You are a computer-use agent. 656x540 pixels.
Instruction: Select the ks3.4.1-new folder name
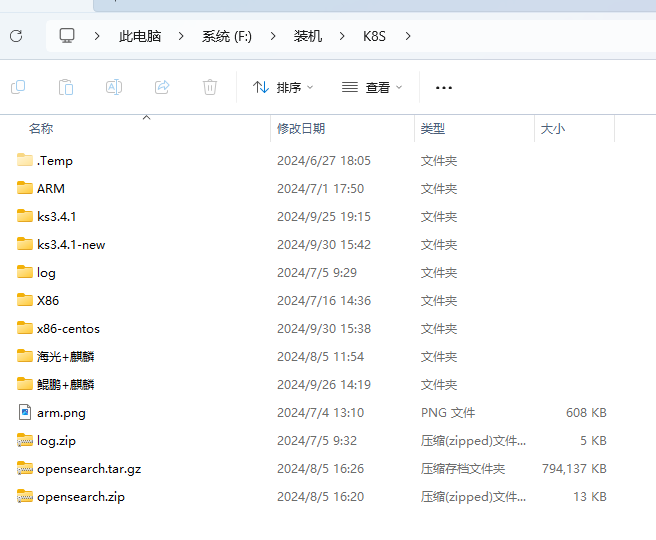(71, 245)
